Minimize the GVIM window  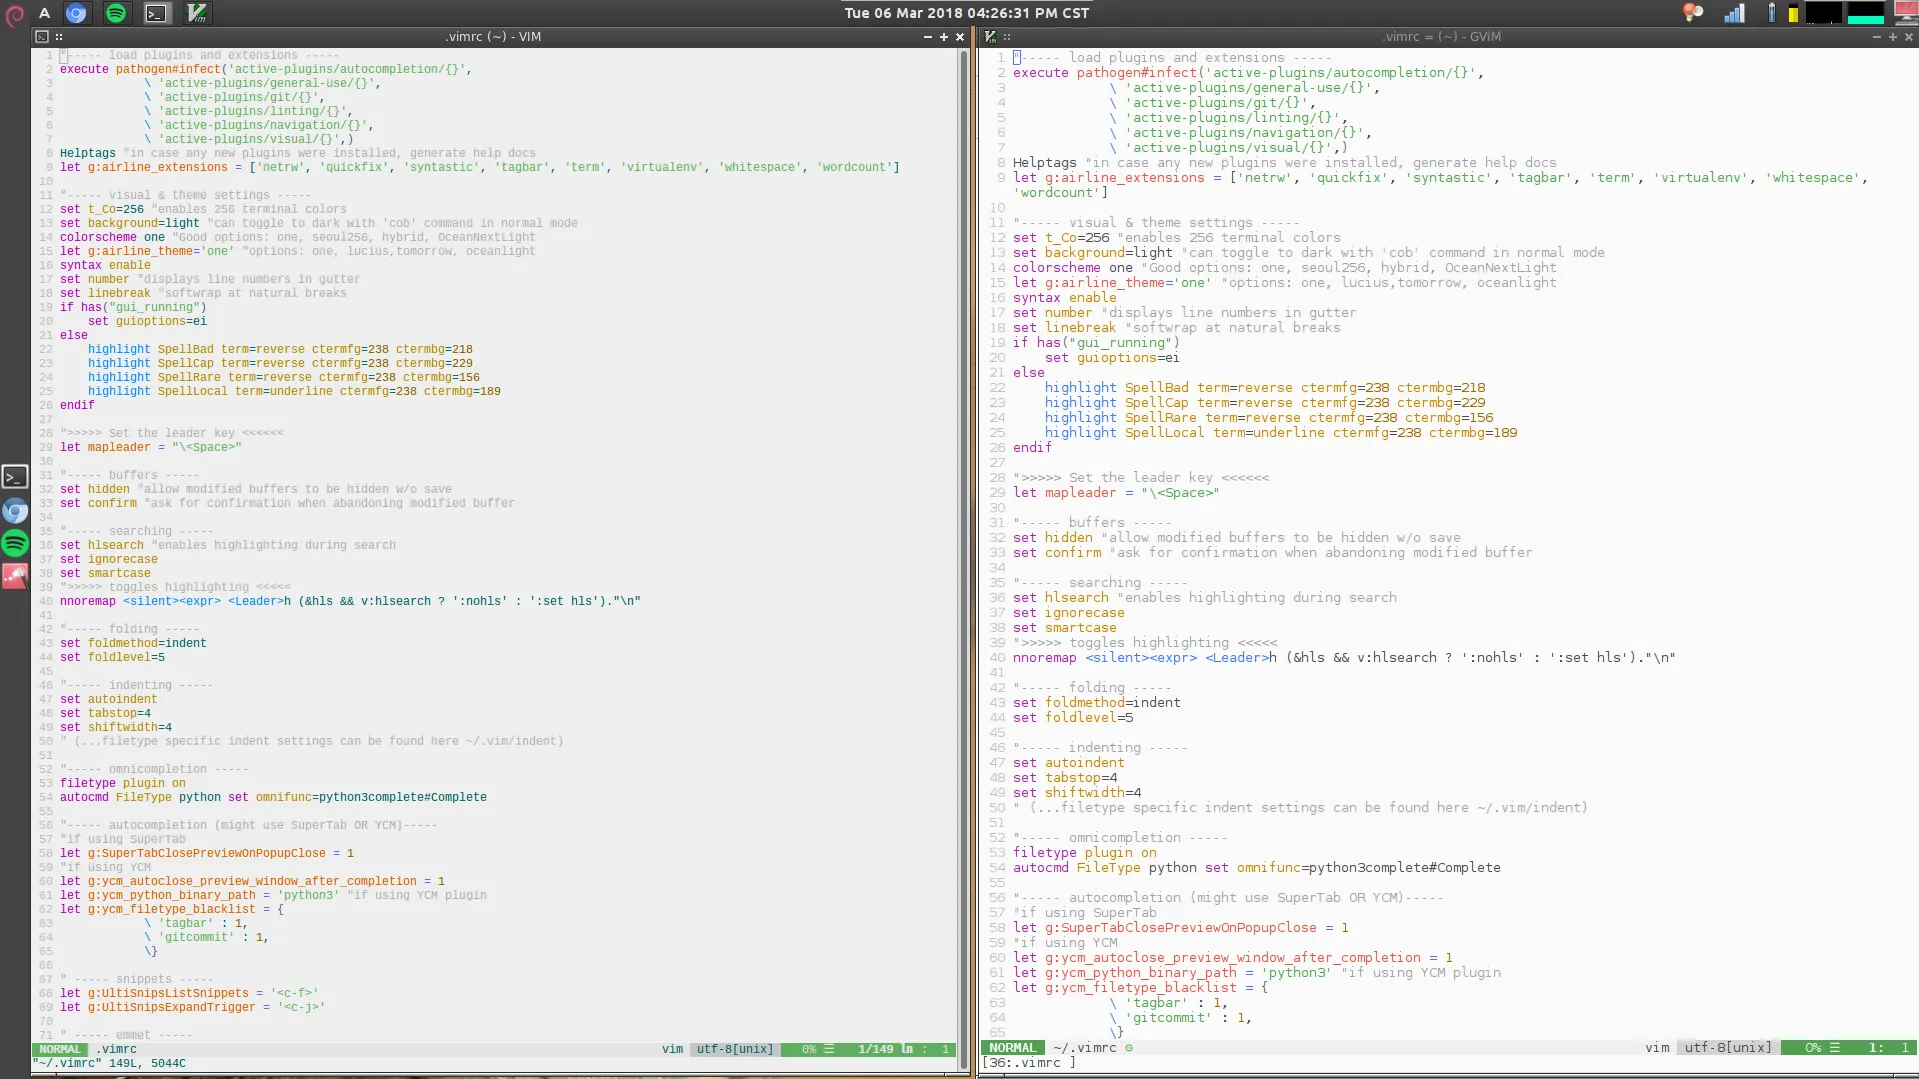click(1876, 36)
